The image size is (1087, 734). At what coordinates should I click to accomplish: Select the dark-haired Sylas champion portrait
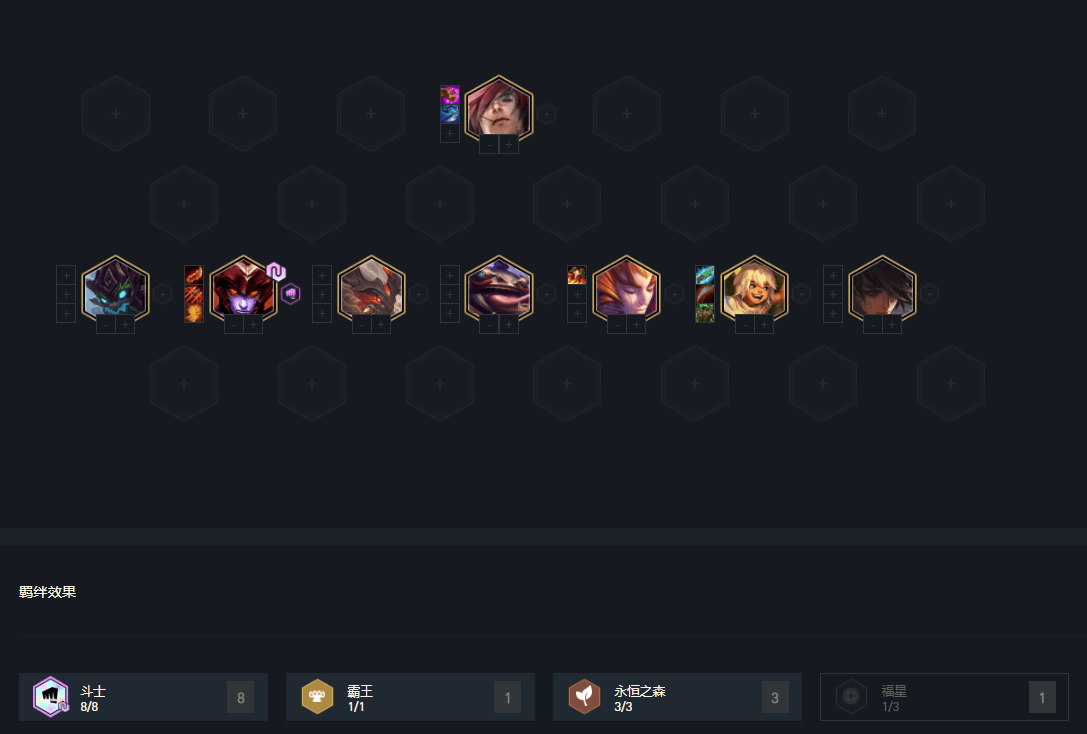[x=882, y=291]
